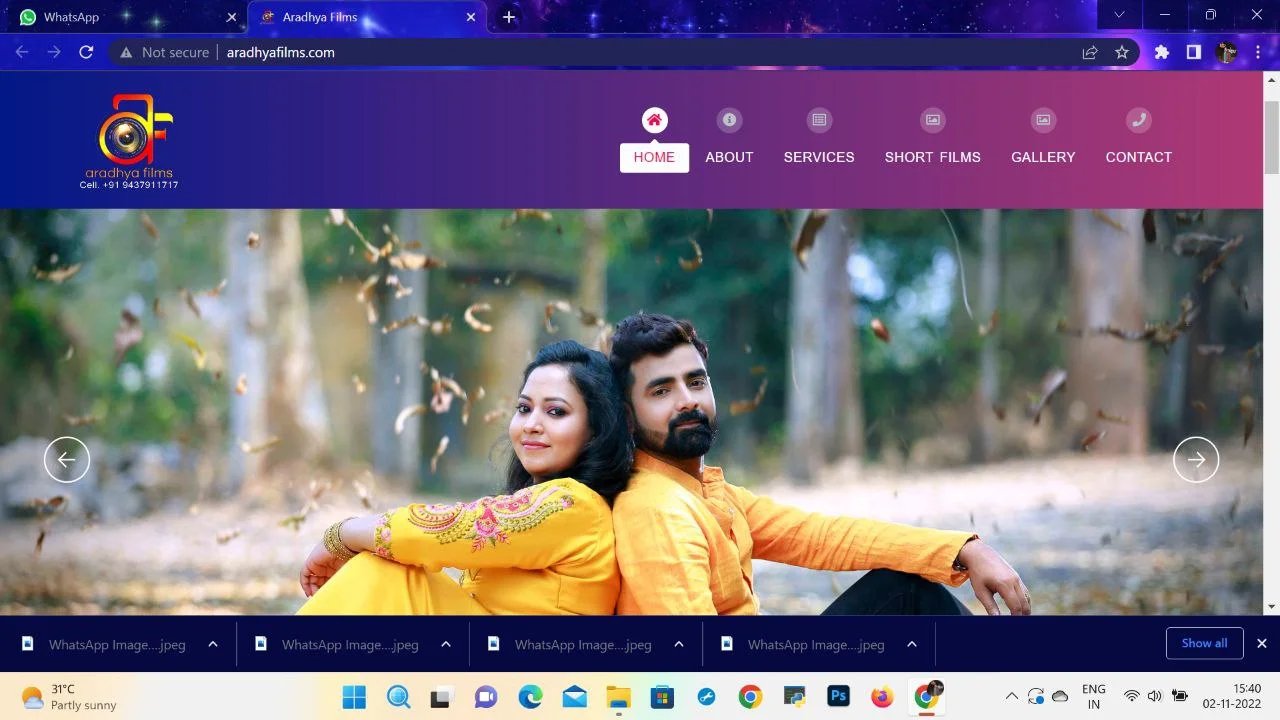
Task: Bookmark this page with star icon
Action: click(1122, 52)
